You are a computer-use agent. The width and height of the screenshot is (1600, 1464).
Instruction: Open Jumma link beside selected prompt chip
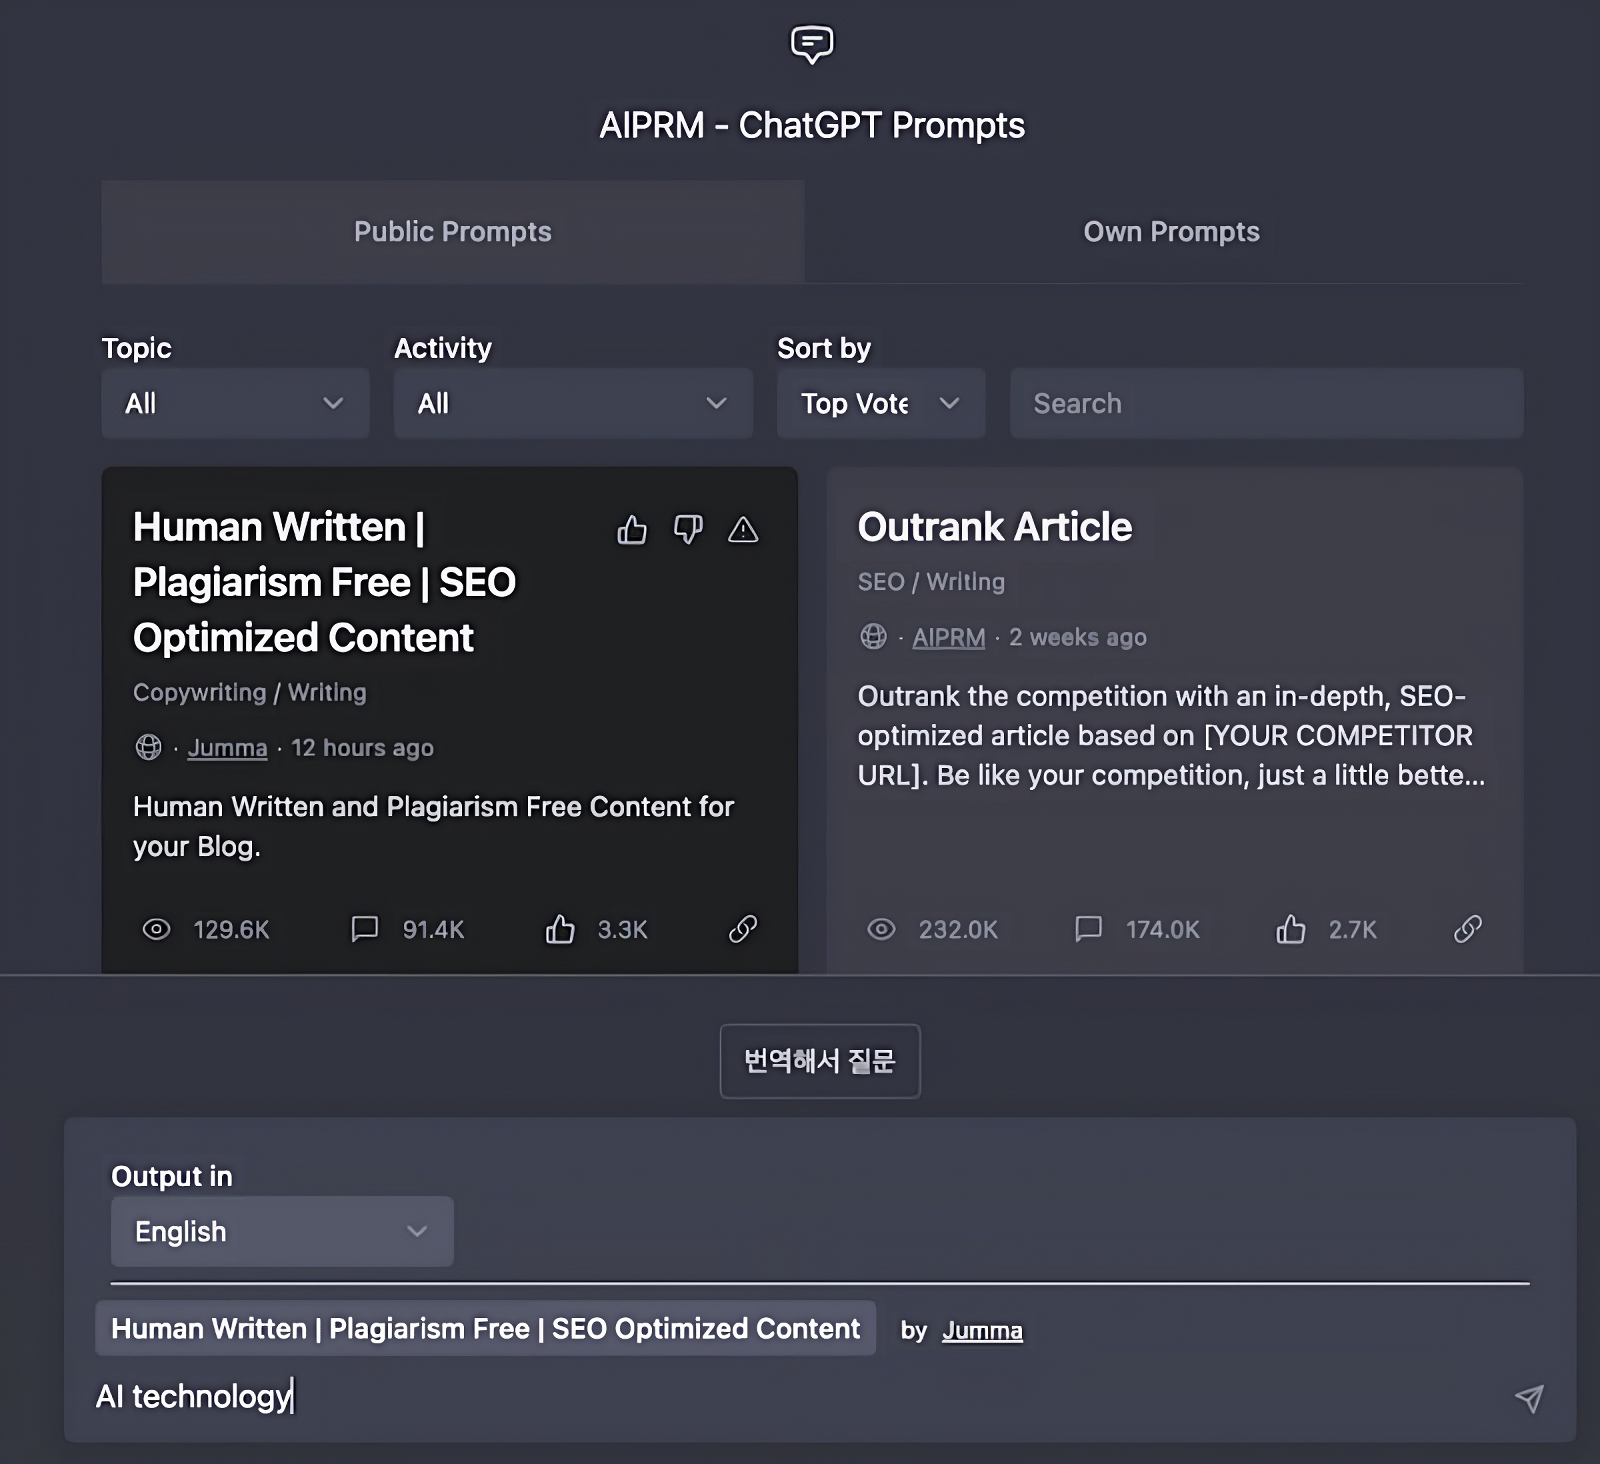point(982,1330)
